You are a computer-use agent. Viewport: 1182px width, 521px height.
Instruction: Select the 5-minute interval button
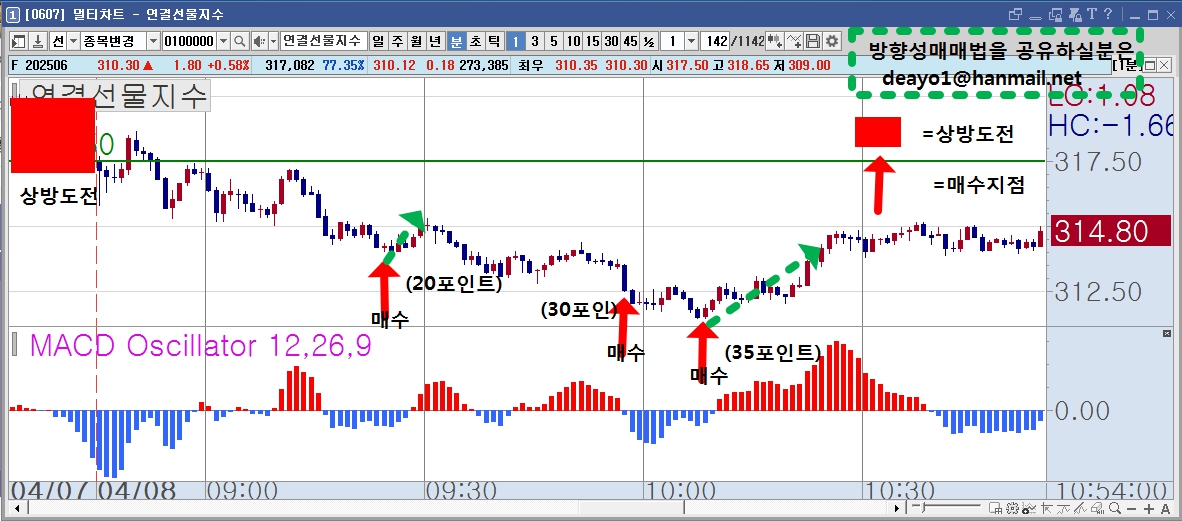point(553,41)
